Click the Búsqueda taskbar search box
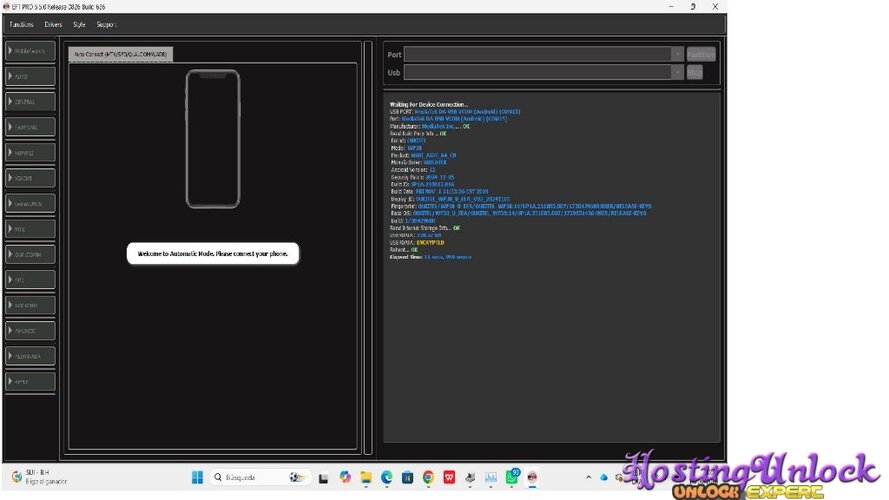Image resolution: width=889 pixels, height=500 pixels. 259,477
